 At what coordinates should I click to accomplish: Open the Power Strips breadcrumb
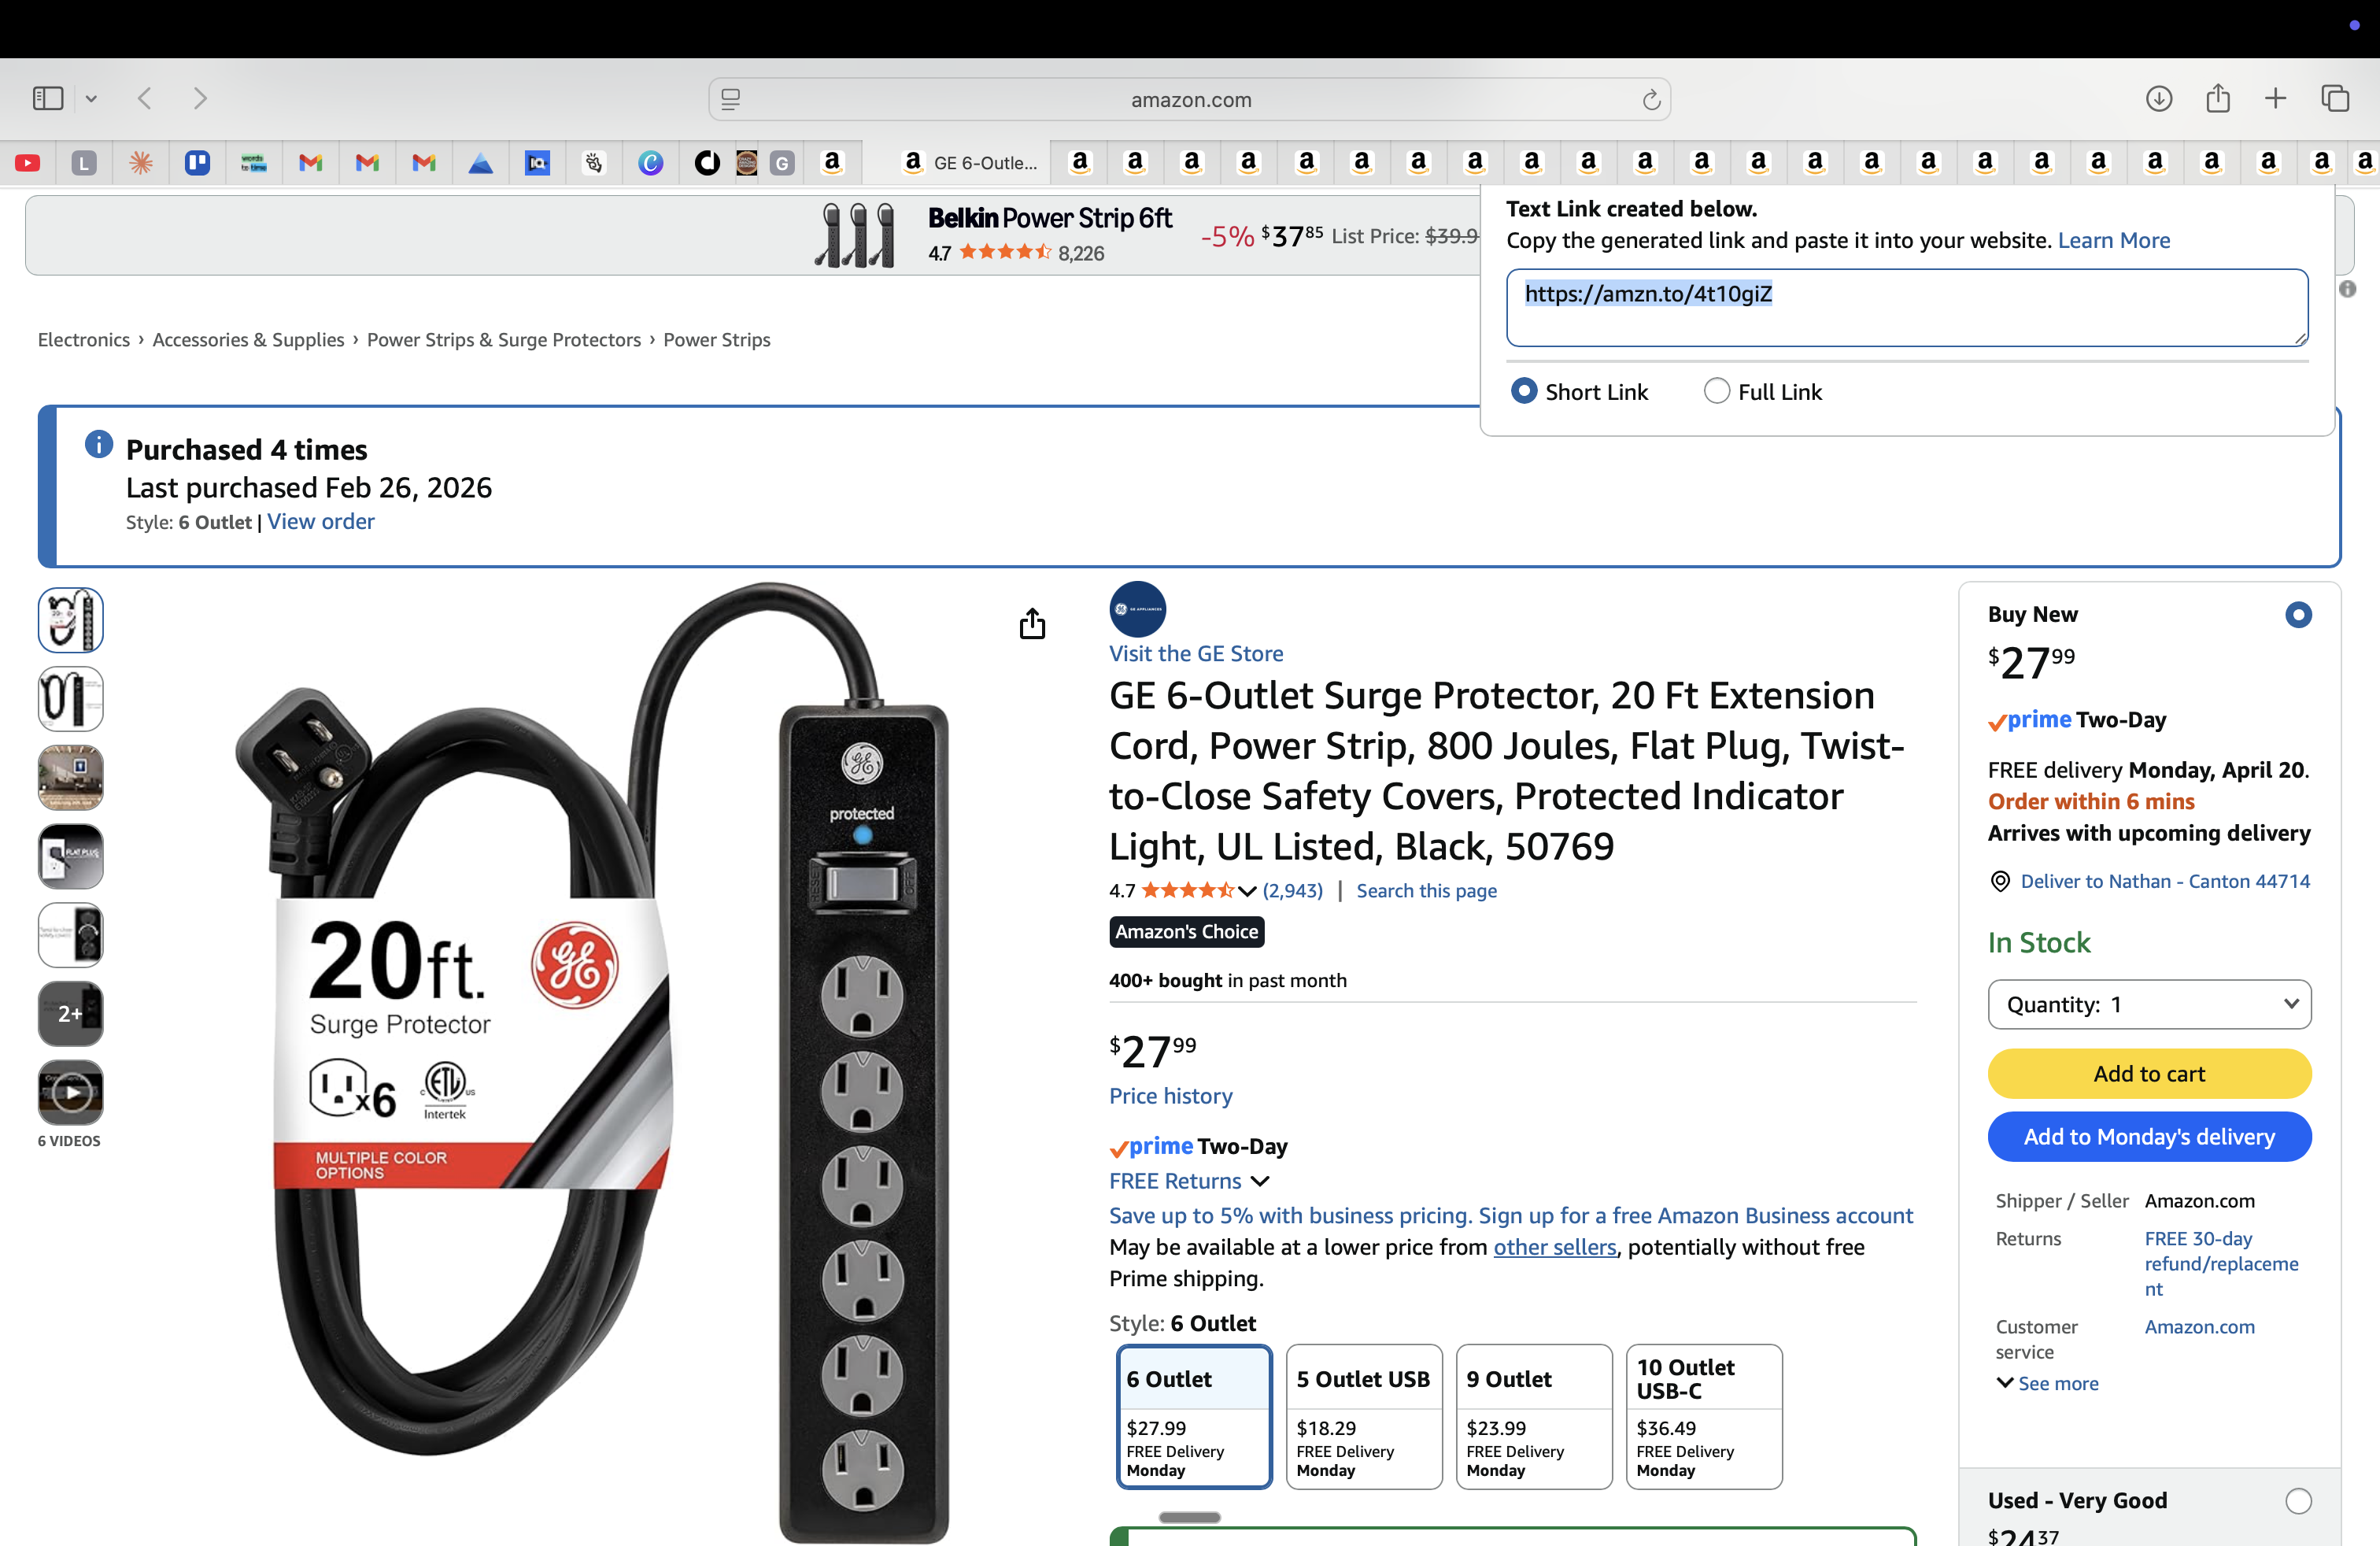coord(716,340)
